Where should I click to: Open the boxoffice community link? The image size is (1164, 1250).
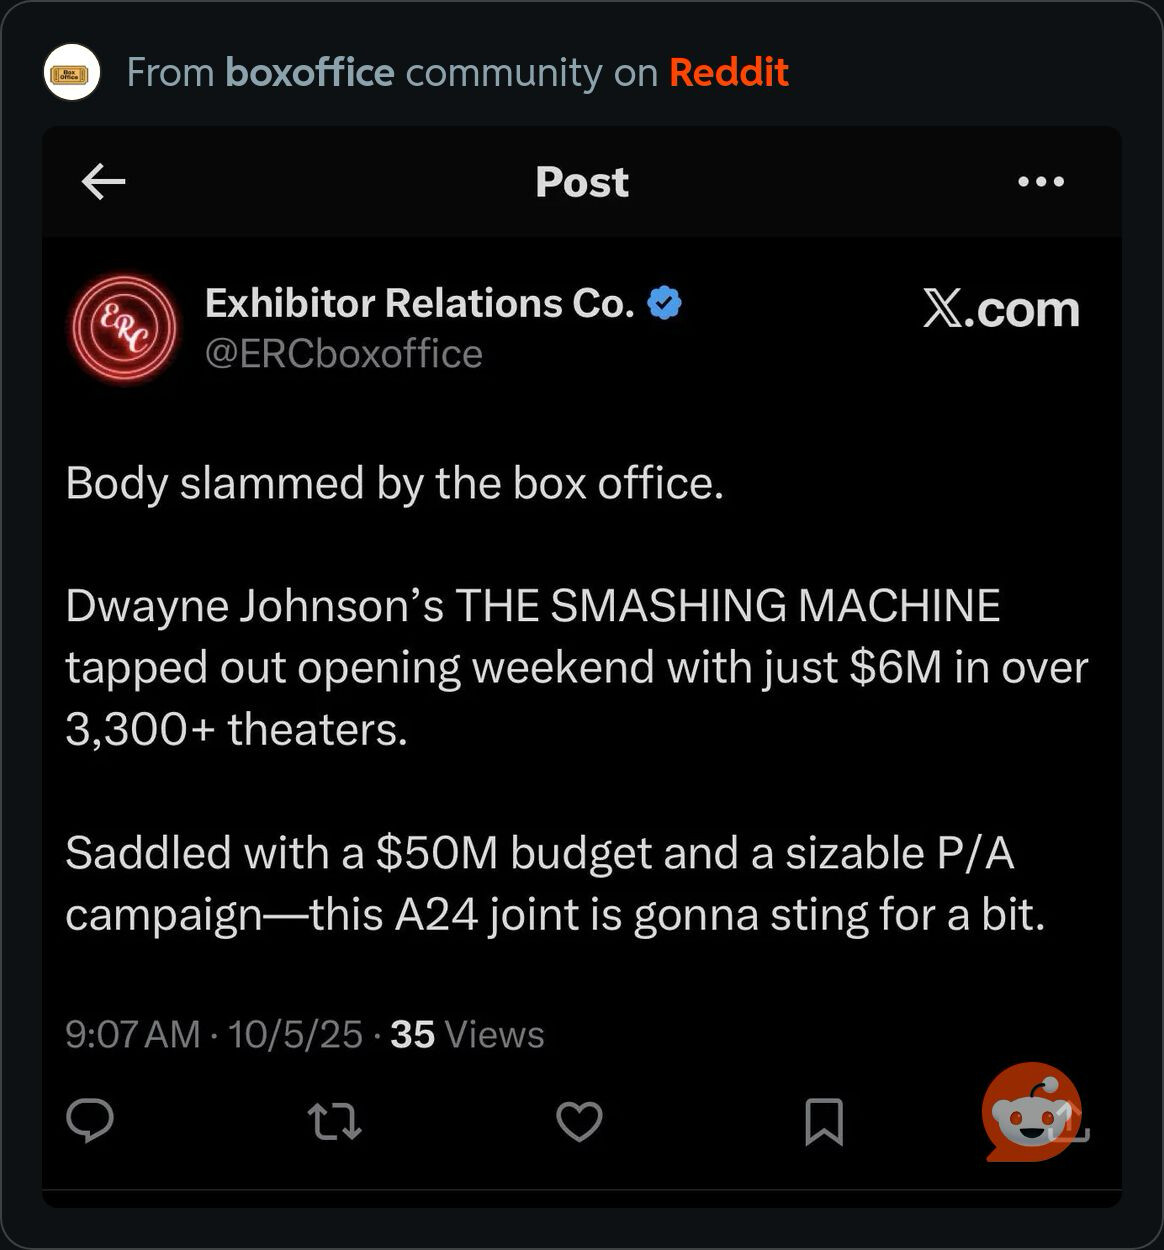(310, 73)
